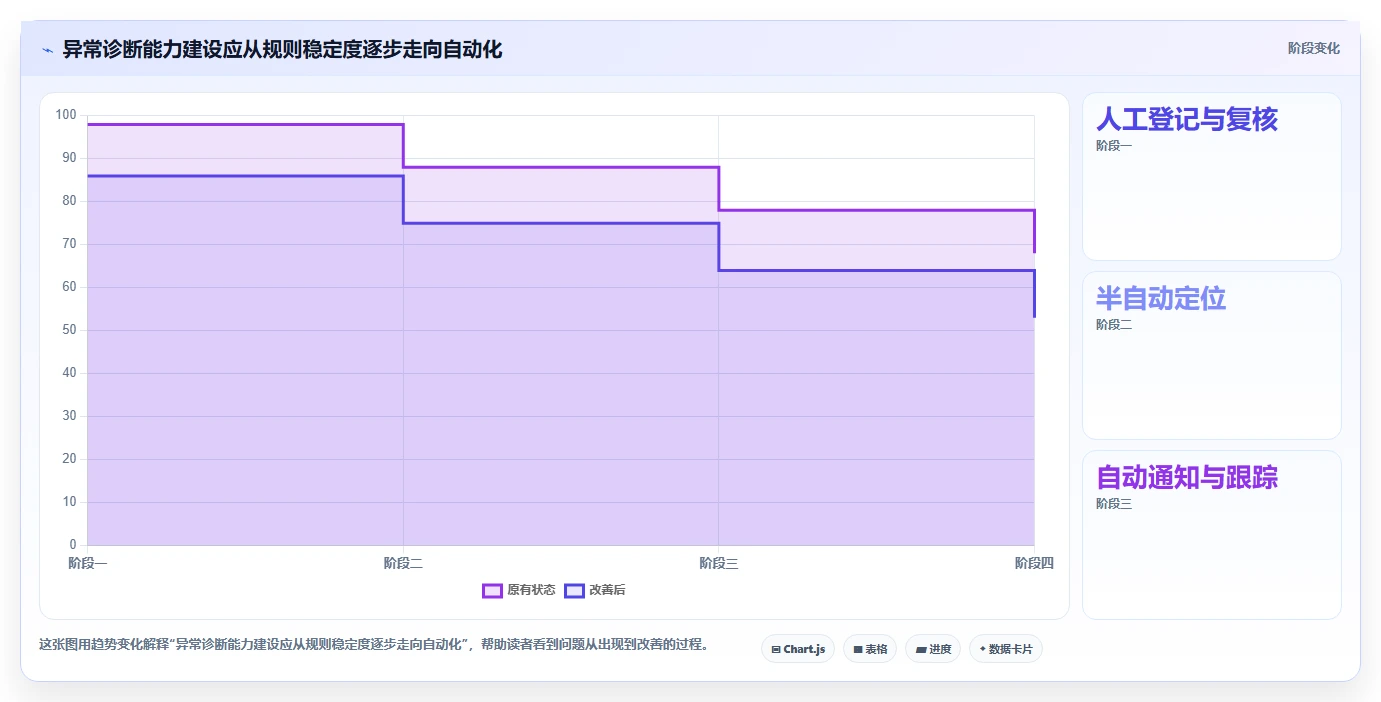
Task: Click the 50 y-axis tick label
Action: 69,330
